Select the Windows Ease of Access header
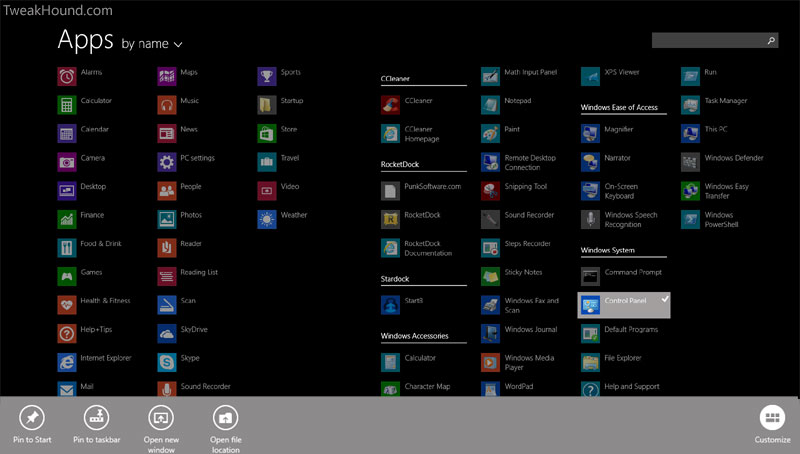 619,107
